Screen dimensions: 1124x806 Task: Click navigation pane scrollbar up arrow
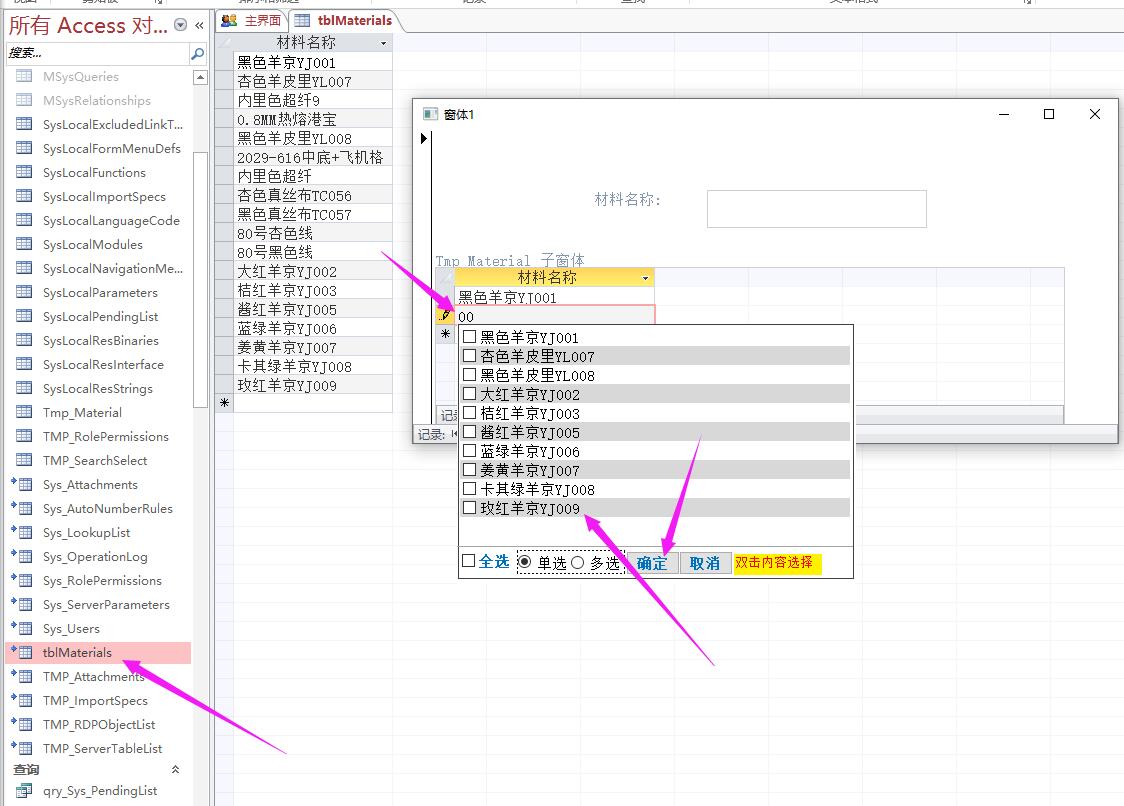coord(201,77)
